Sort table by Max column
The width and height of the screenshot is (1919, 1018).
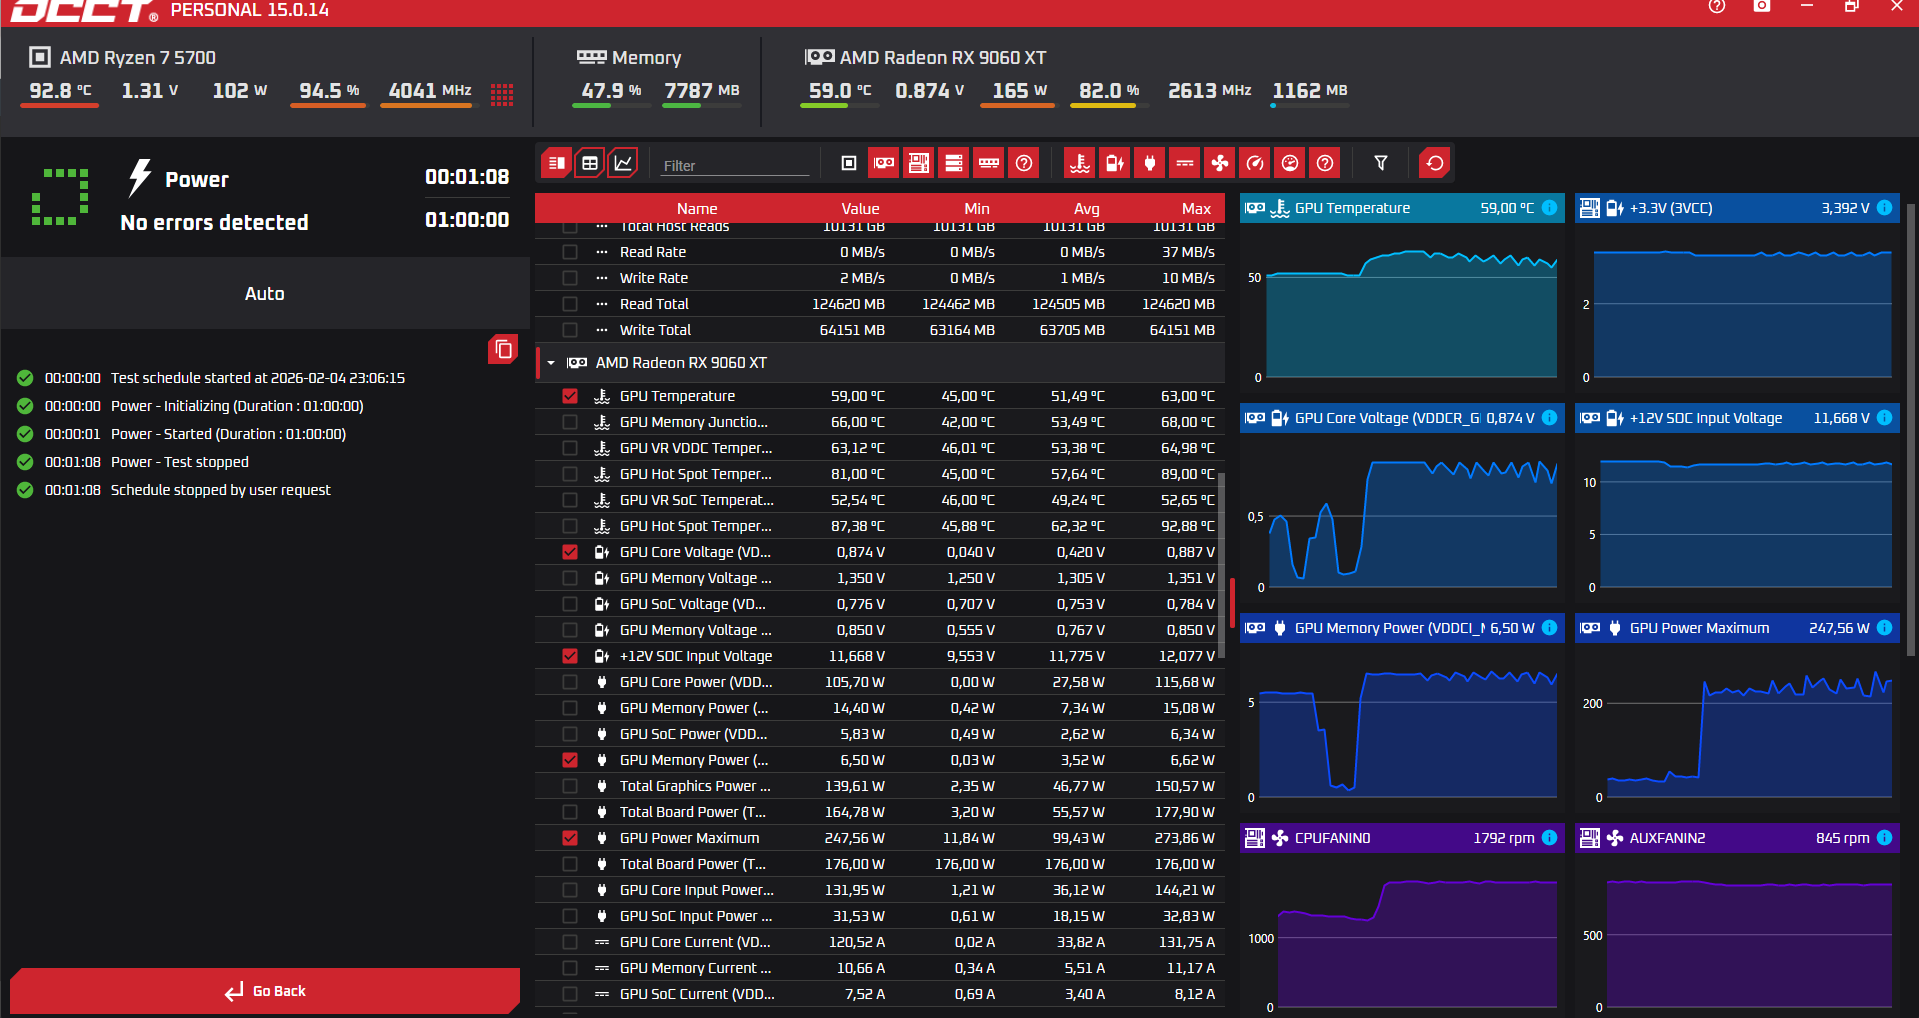pyautogui.click(x=1196, y=208)
